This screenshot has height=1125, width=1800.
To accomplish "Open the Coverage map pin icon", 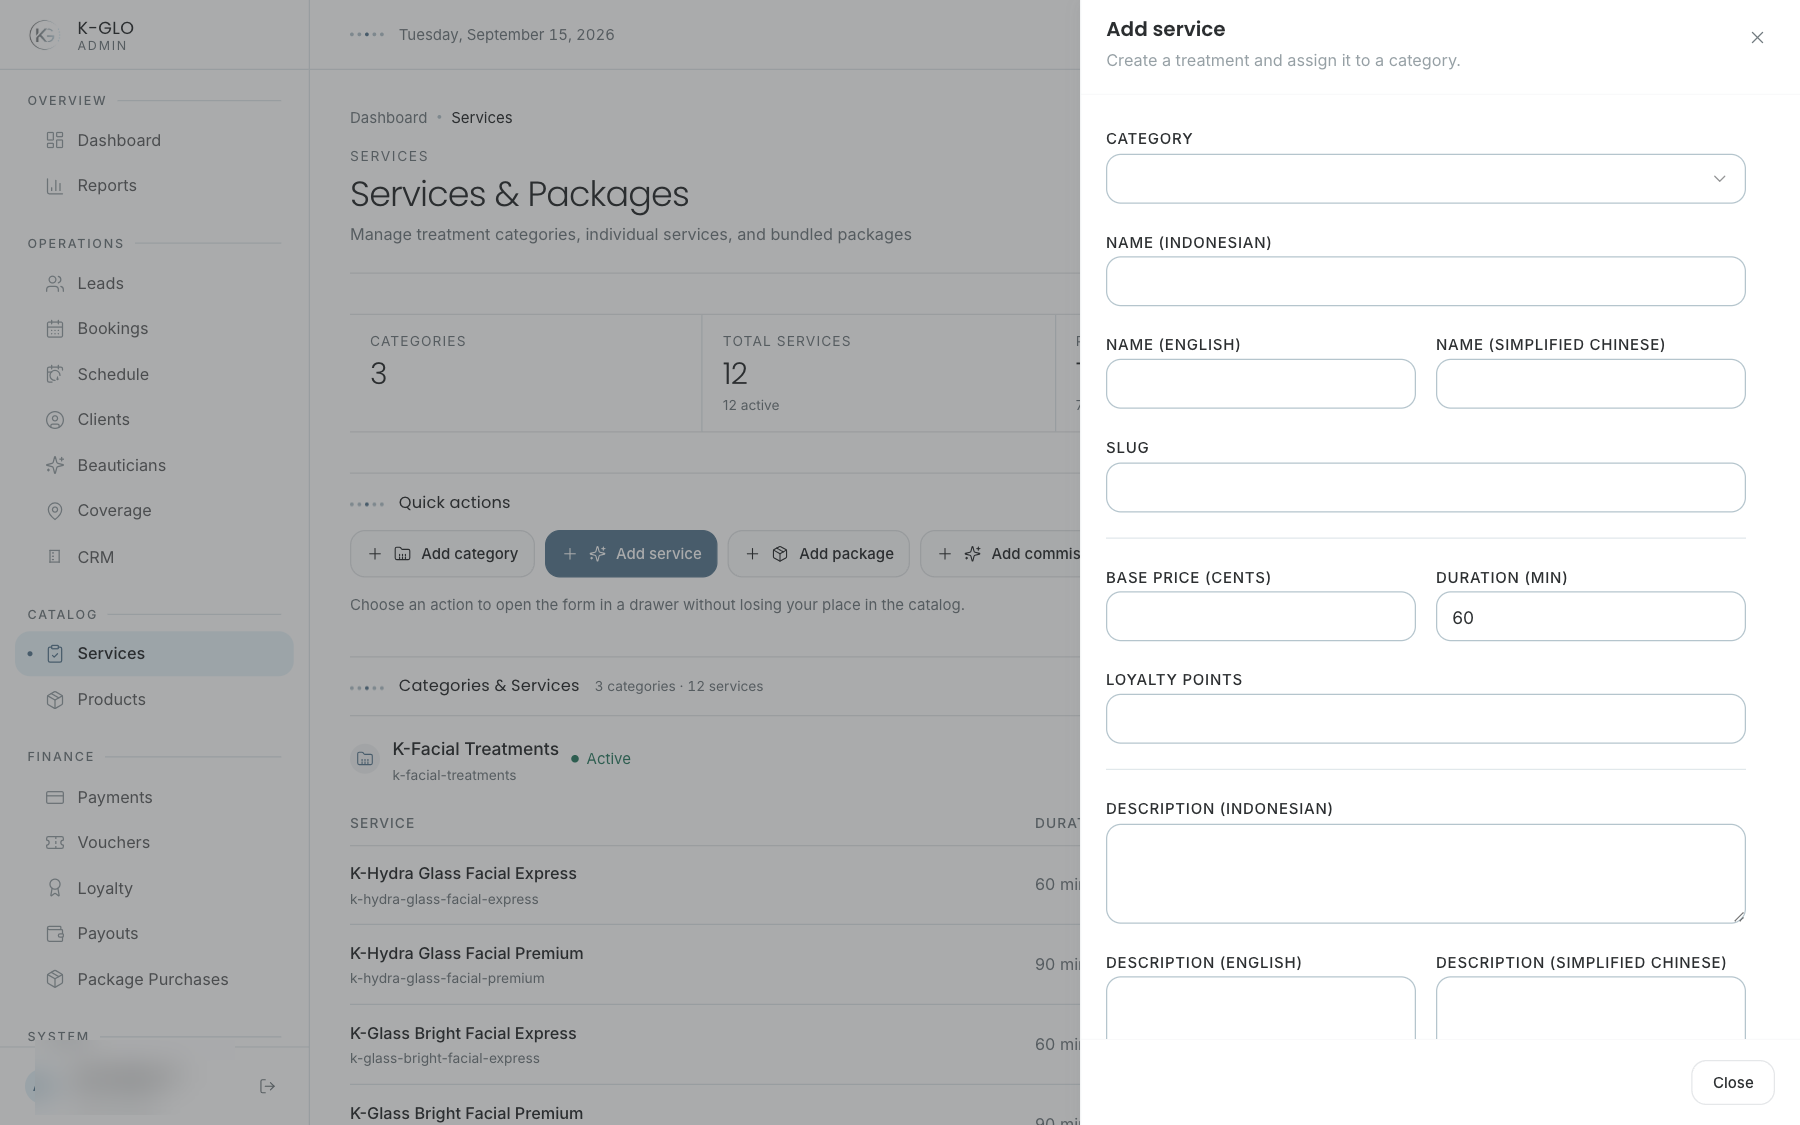I will (x=55, y=511).
